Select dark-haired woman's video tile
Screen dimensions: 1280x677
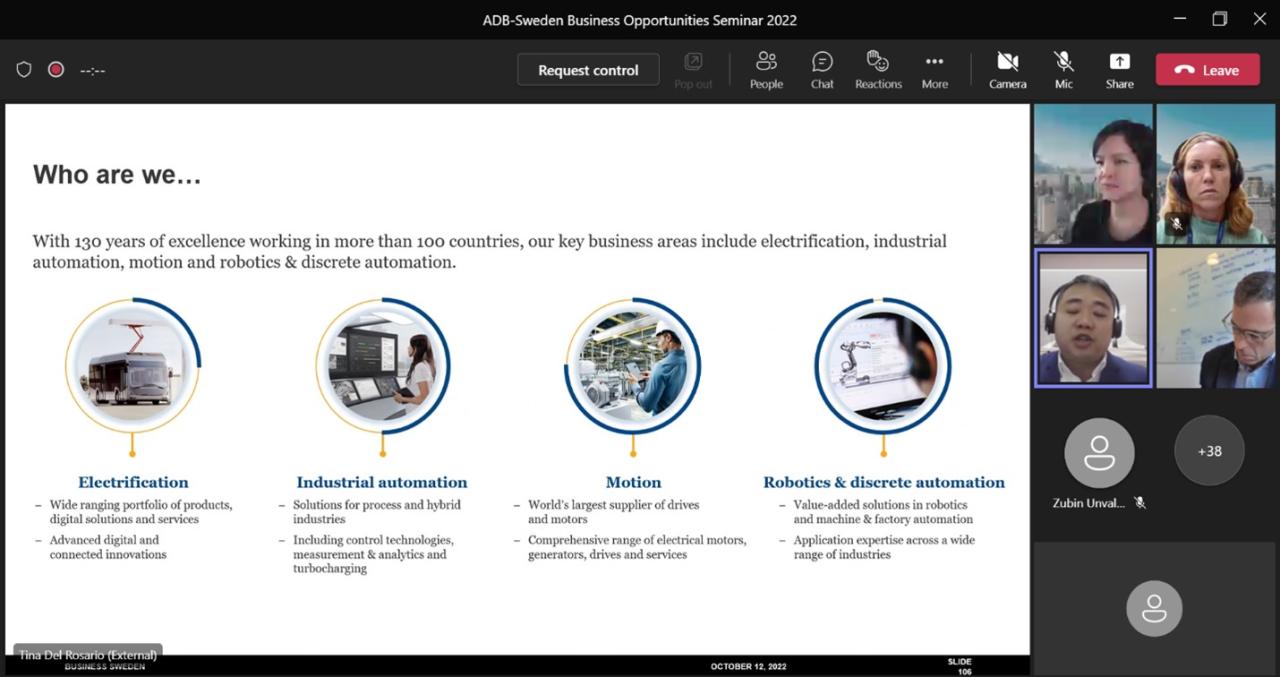point(1093,175)
